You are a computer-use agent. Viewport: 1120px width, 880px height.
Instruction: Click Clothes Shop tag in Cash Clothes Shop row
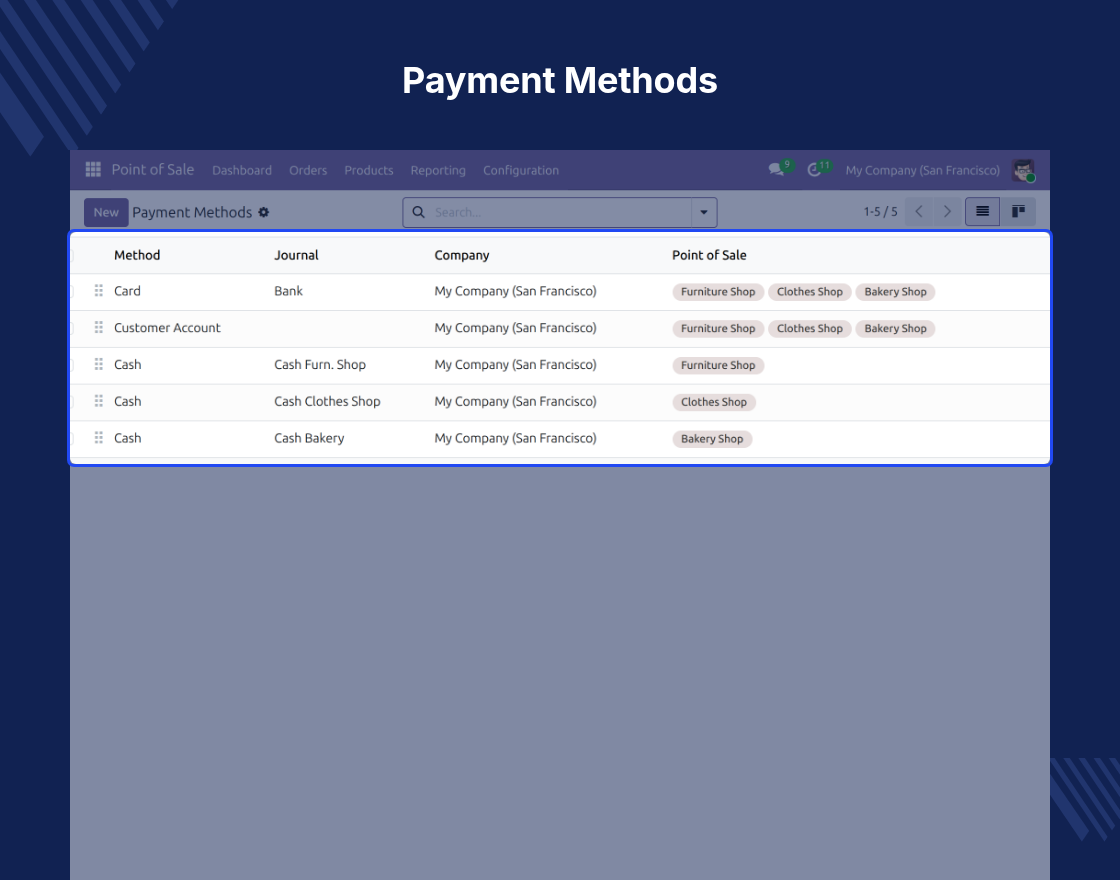pos(714,402)
